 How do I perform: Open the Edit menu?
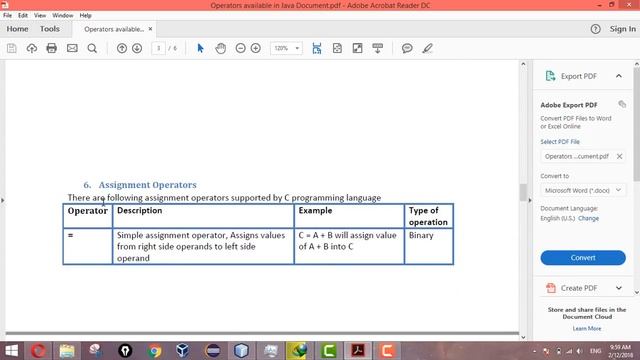[23, 15]
